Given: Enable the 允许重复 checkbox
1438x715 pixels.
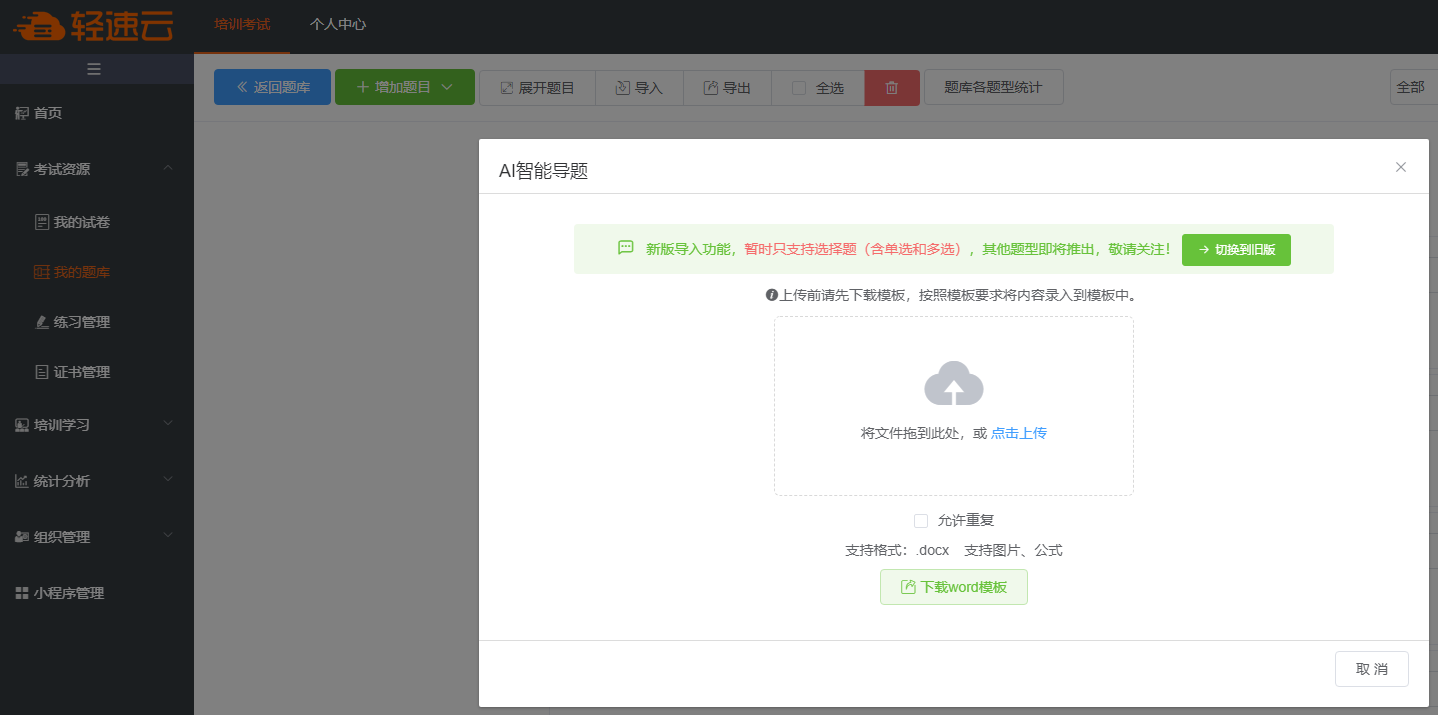Looking at the screenshot, I should pyautogui.click(x=921, y=521).
